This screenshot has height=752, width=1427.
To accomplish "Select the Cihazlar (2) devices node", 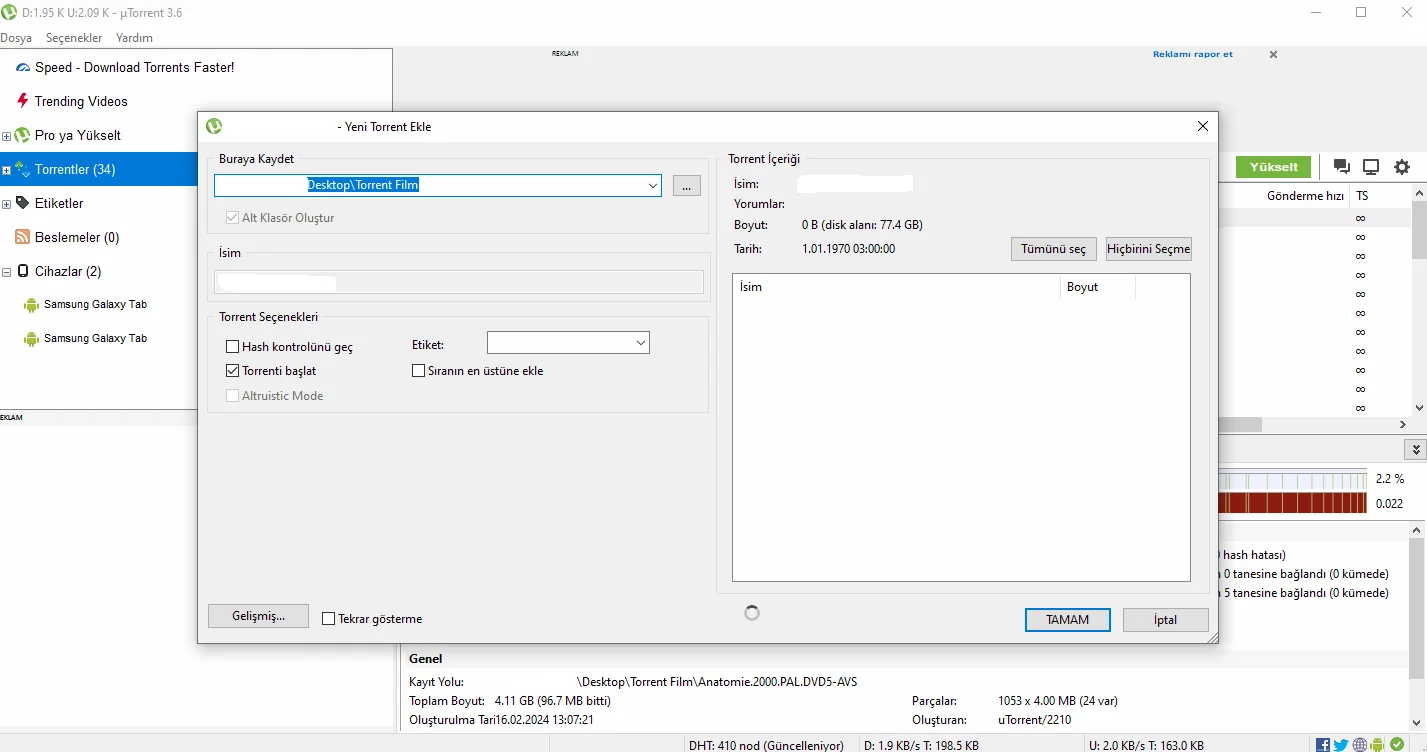I will click(68, 271).
